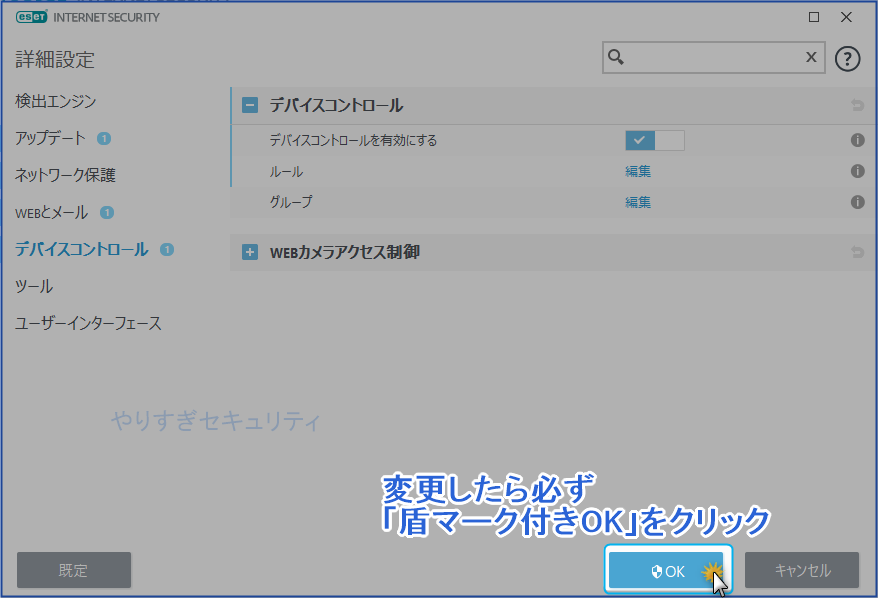Open アップデート settings category
The width and height of the screenshot is (878, 598).
(x=50, y=138)
